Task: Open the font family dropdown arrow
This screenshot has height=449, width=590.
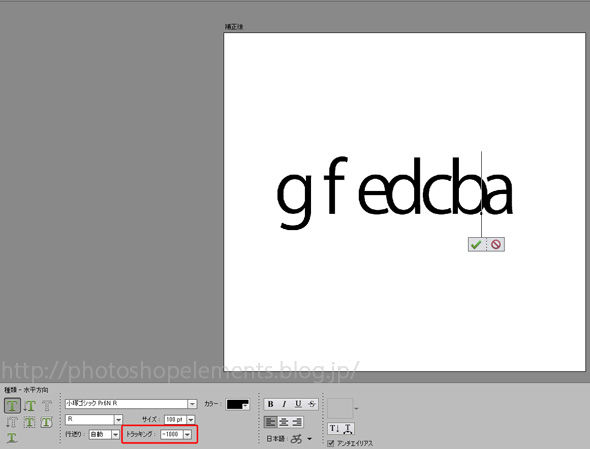Action: pos(192,404)
